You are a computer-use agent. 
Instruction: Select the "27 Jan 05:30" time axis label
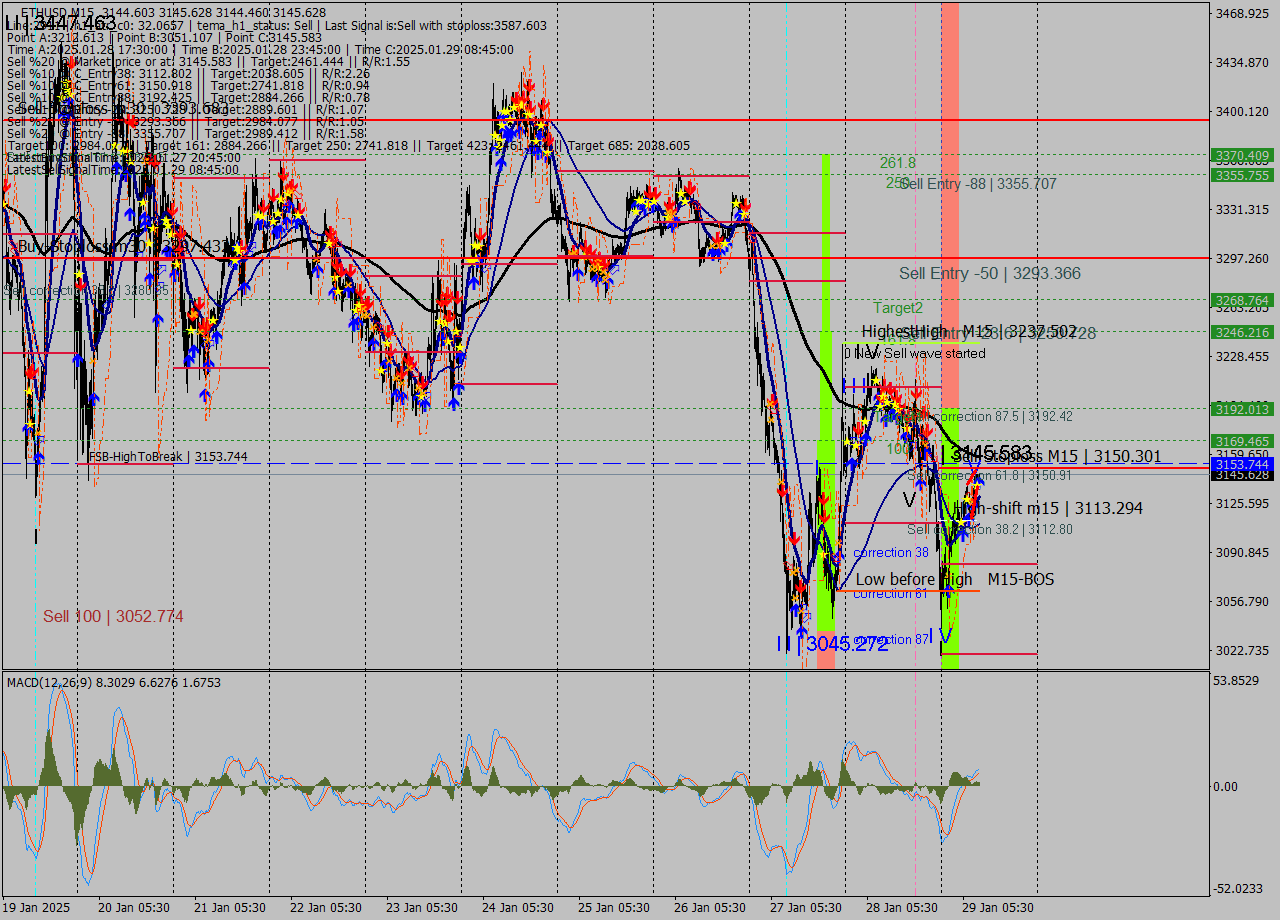tap(805, 907)
